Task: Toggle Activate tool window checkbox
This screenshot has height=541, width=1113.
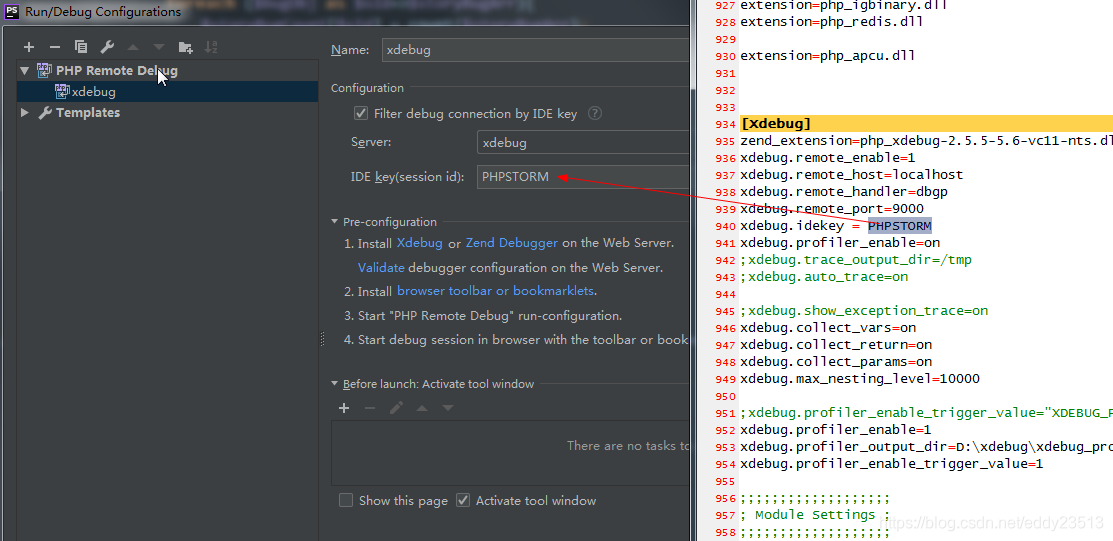Action: click(463, 501)
